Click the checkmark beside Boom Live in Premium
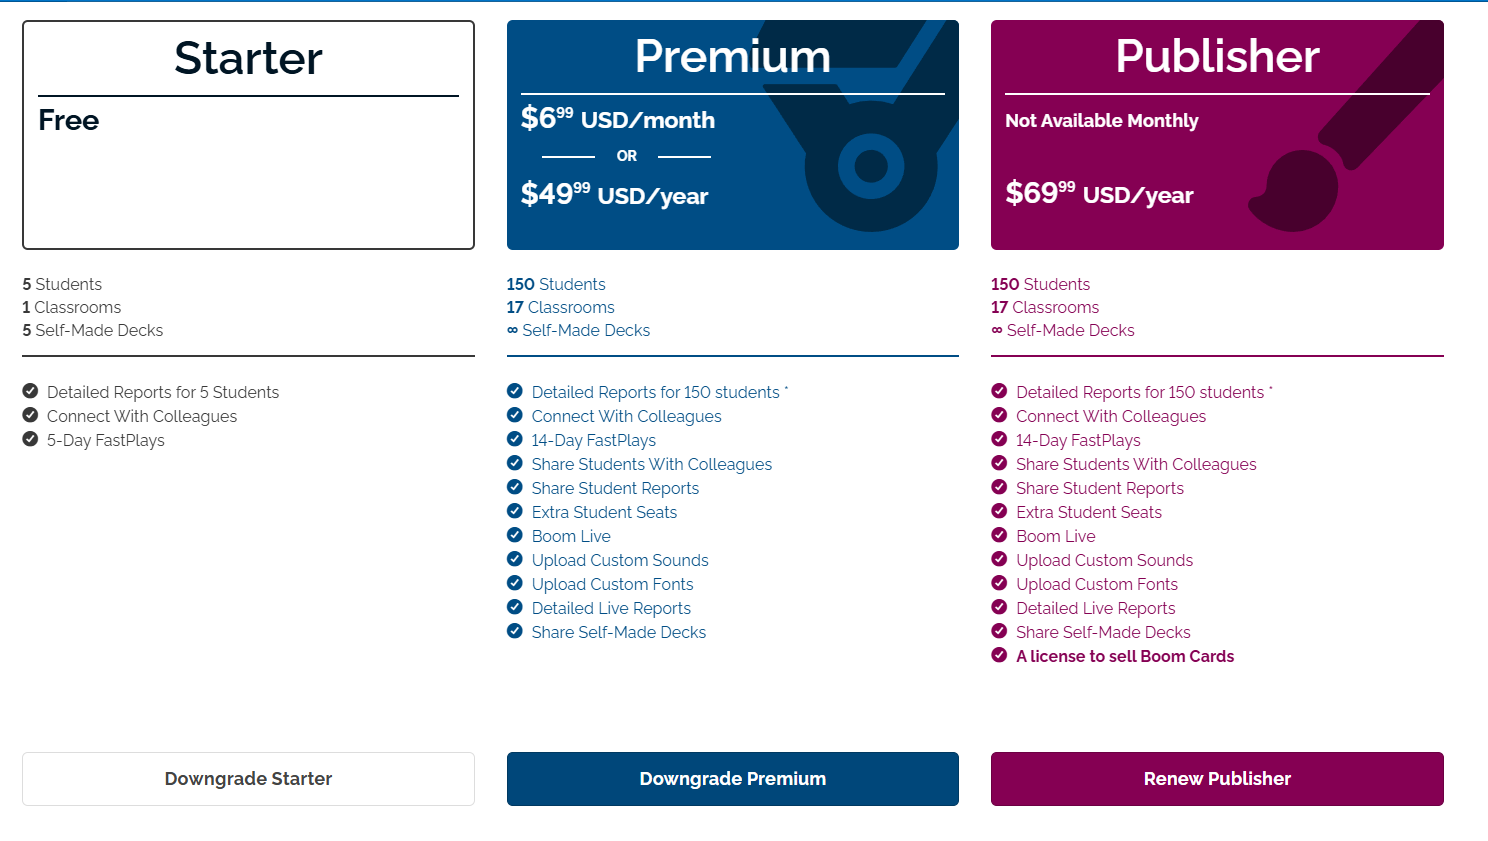 pyautogui.click(x=514, y=535)
